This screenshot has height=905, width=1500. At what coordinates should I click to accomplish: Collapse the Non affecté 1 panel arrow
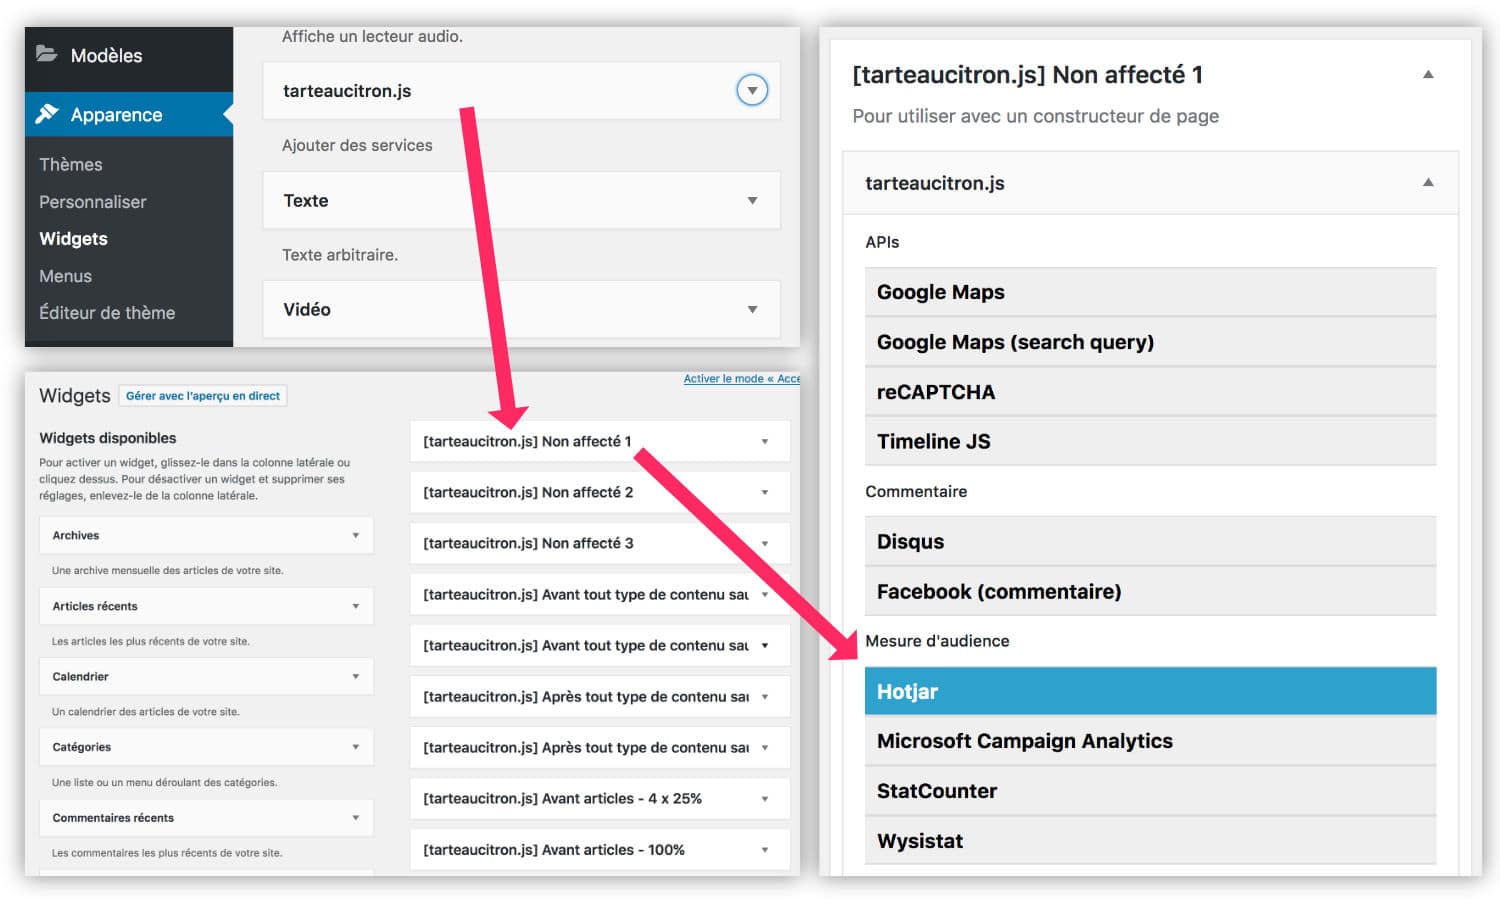pos(1428,75)
